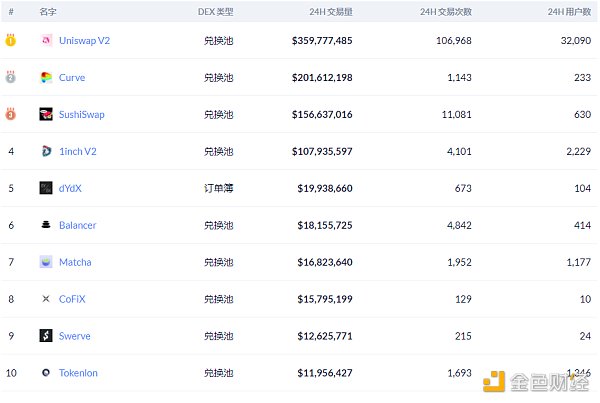Select the volume $19,938,660
Viewport: 600px width, 403px height.
[325, 188]
